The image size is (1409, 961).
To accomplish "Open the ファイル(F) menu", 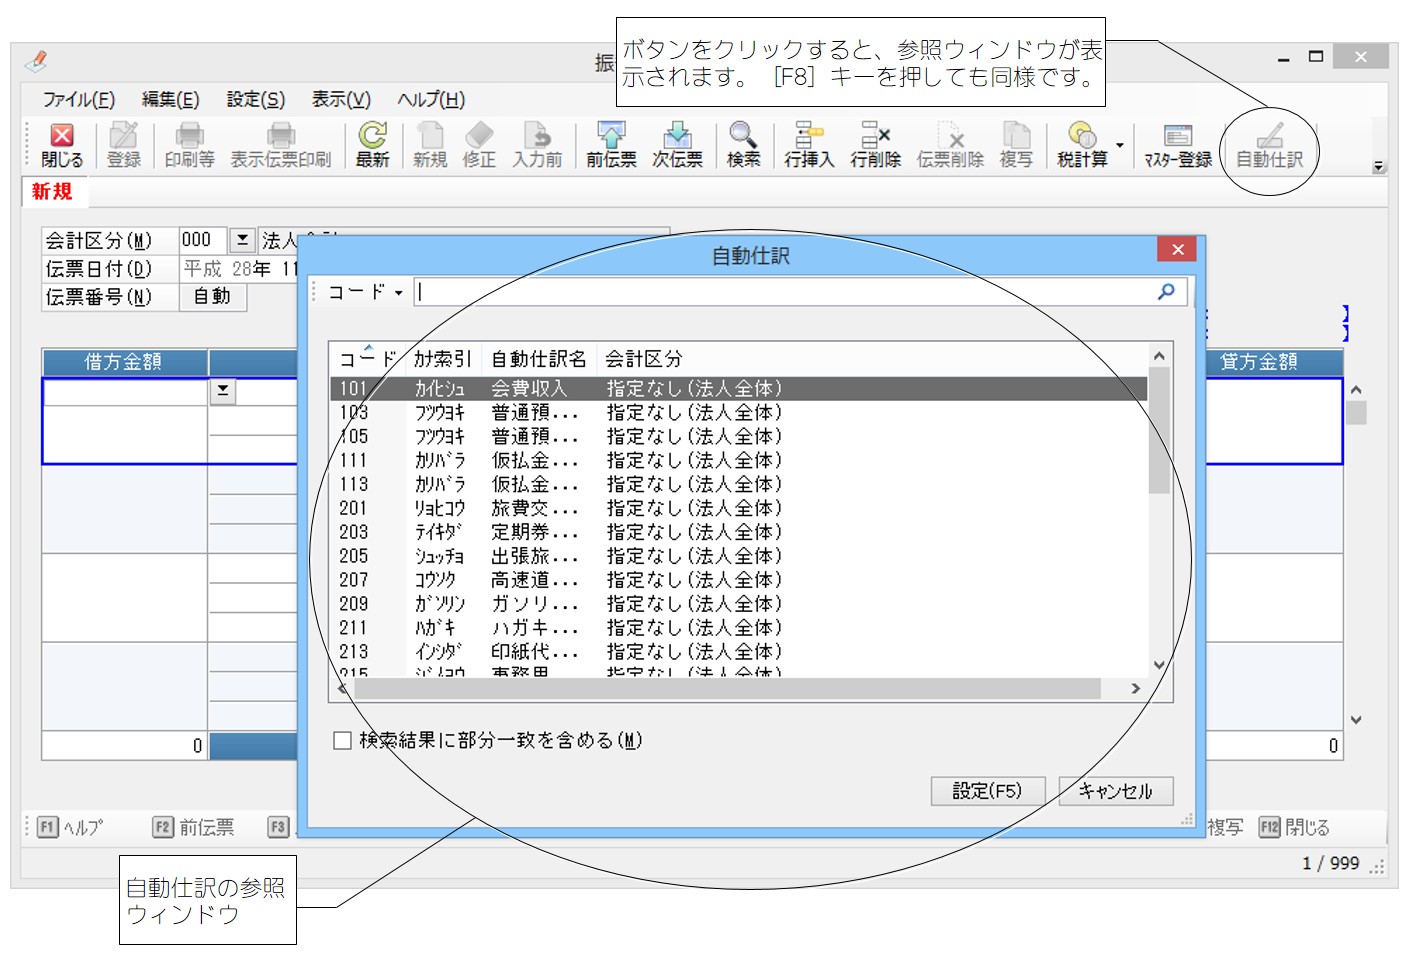I will click(x=78, y=100).
